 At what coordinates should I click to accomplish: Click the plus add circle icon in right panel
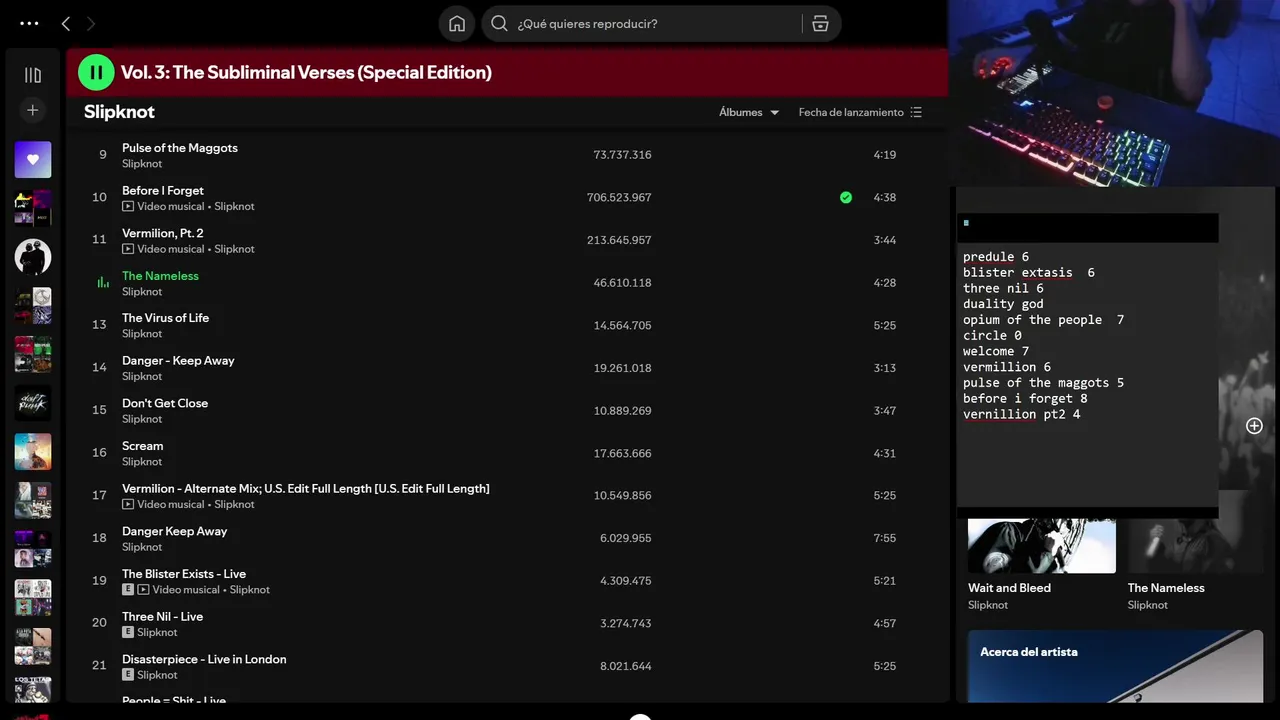[1254, 426]
